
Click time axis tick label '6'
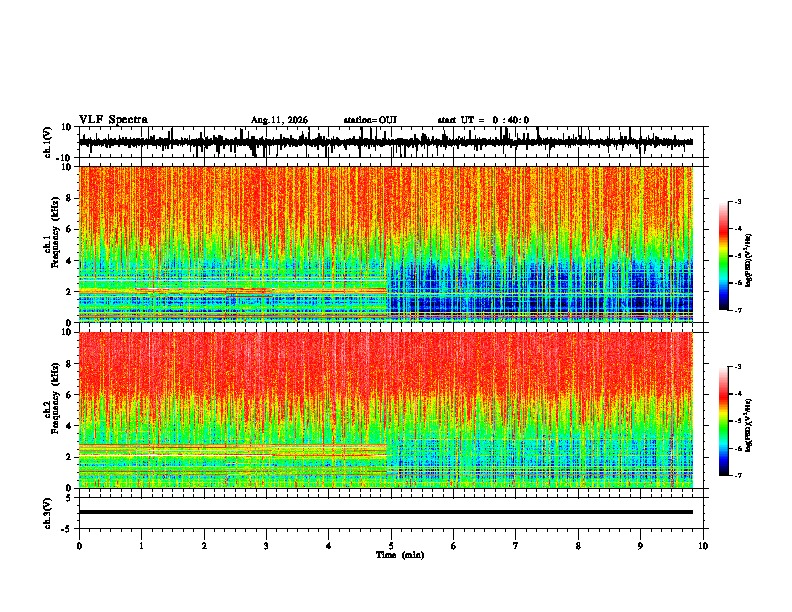point(454,546)
